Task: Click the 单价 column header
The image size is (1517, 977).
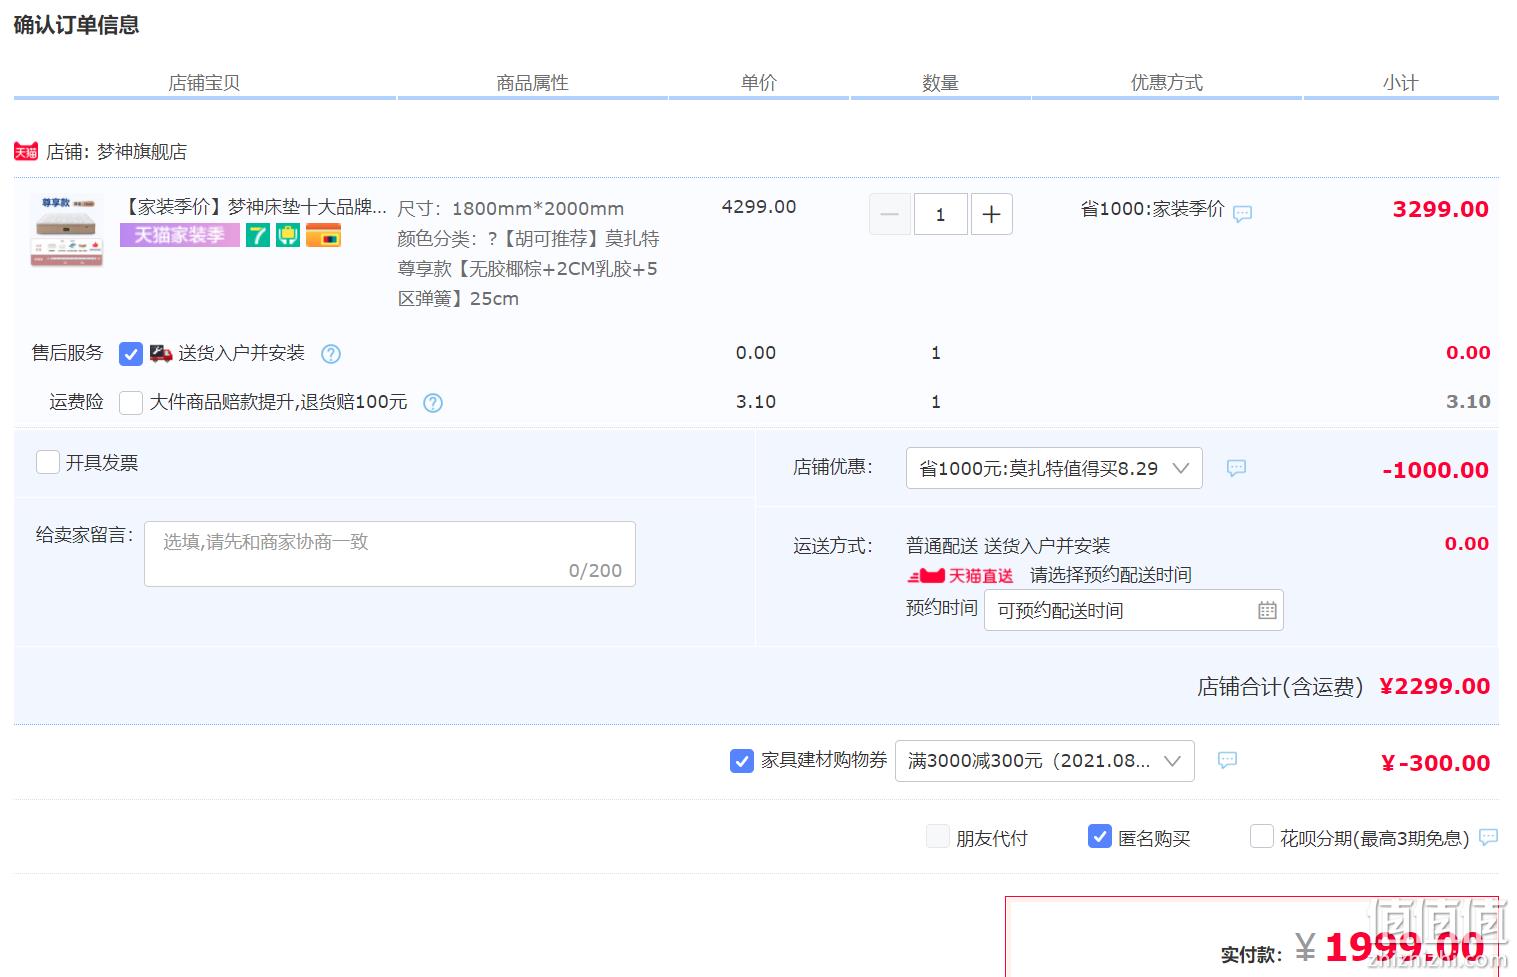Action: 759,83
